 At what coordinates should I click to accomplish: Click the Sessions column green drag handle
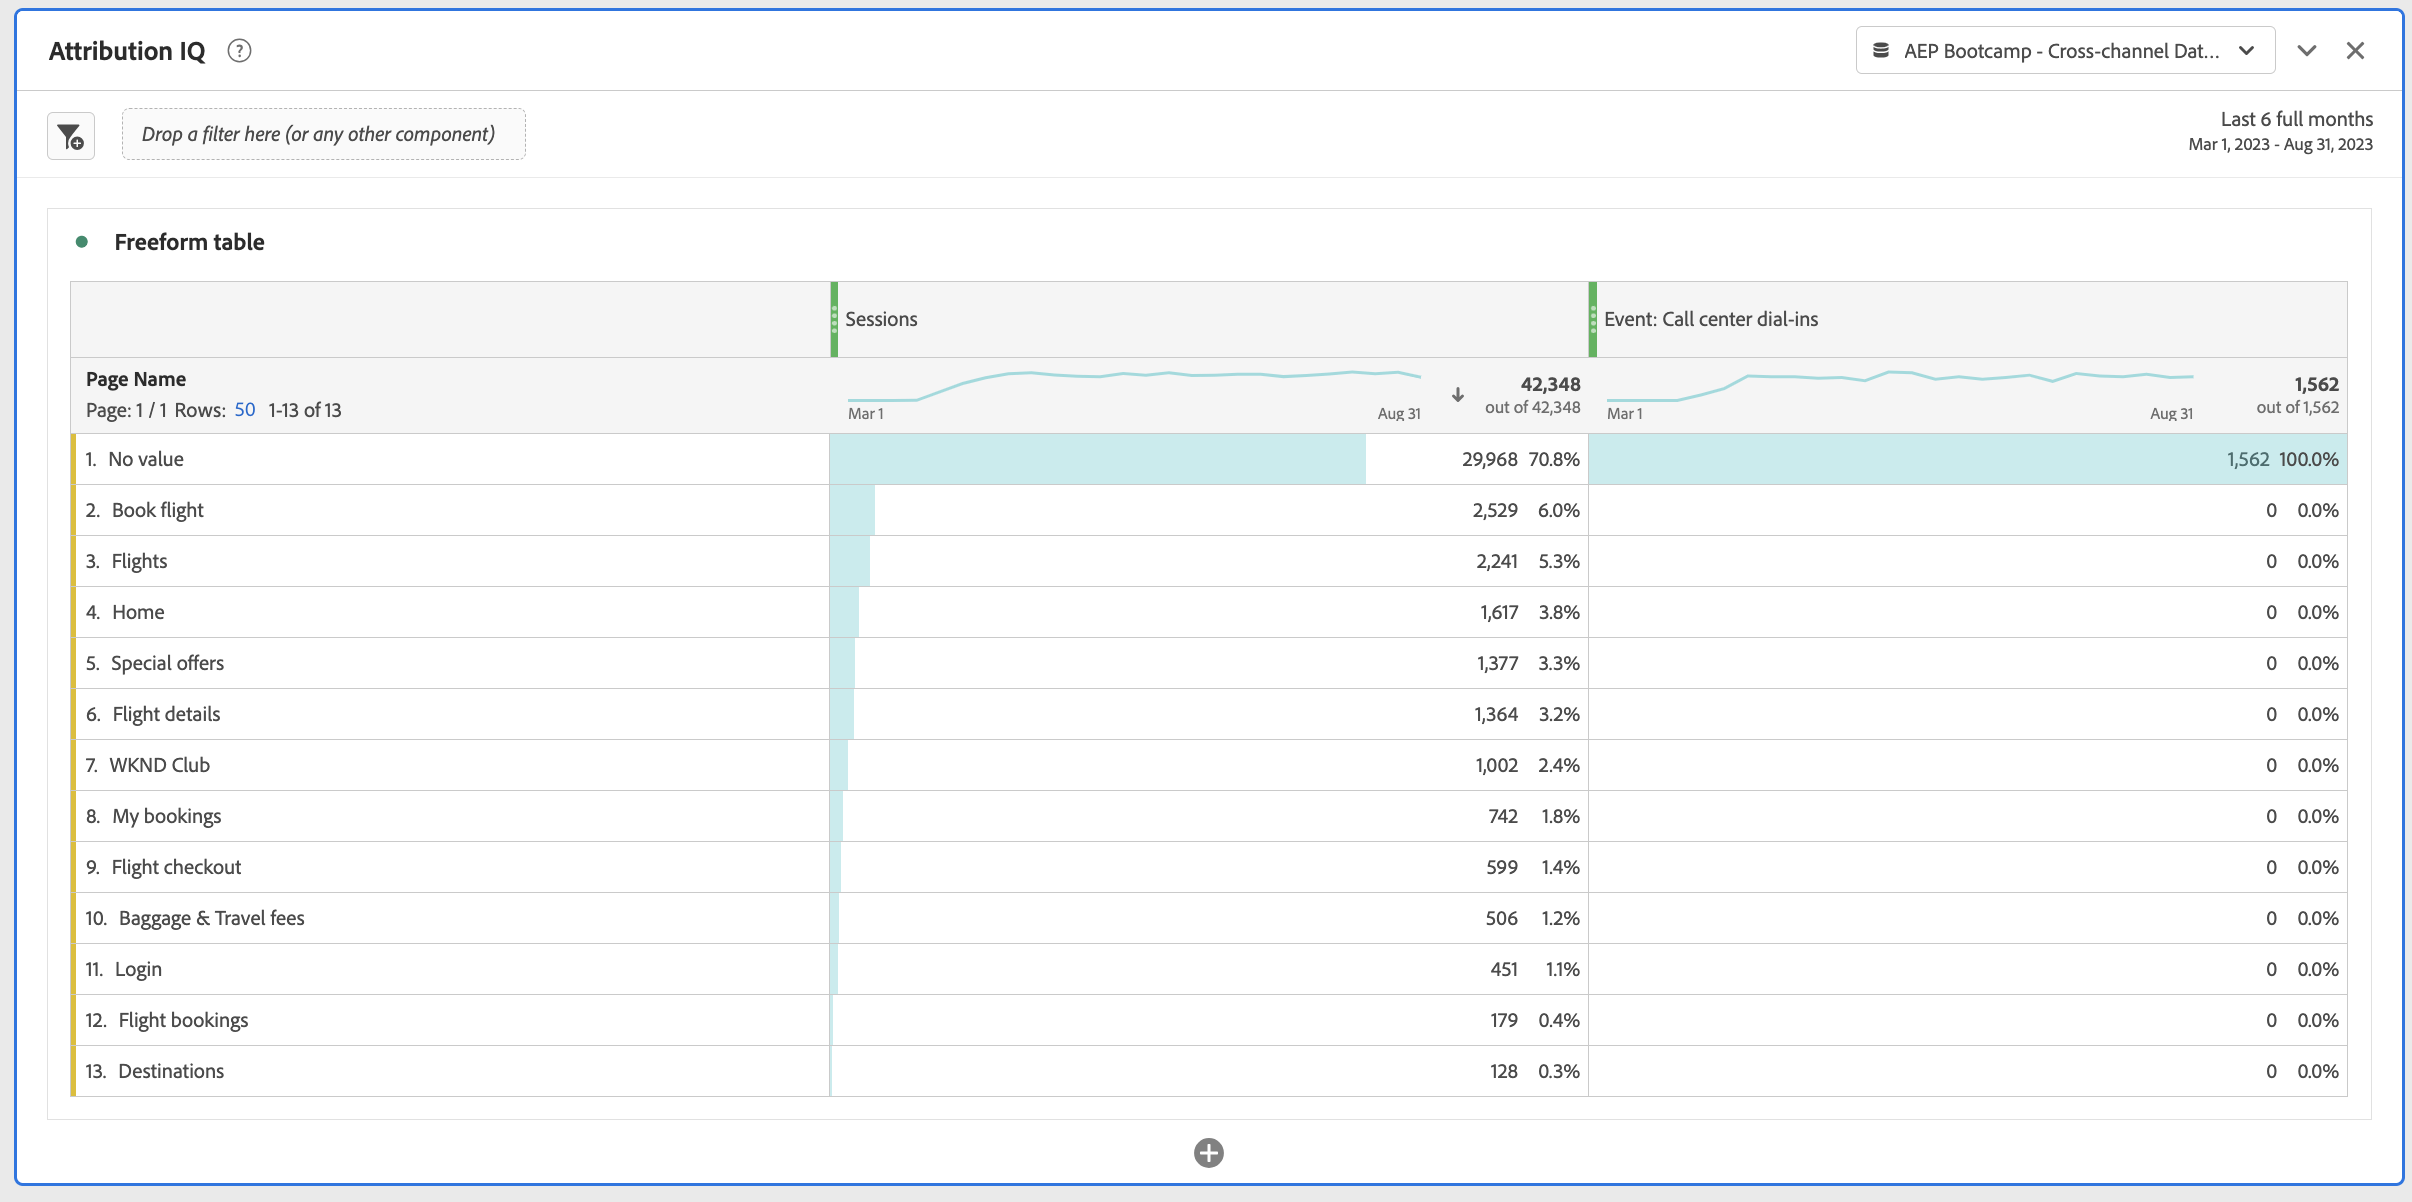click(834, 319)
